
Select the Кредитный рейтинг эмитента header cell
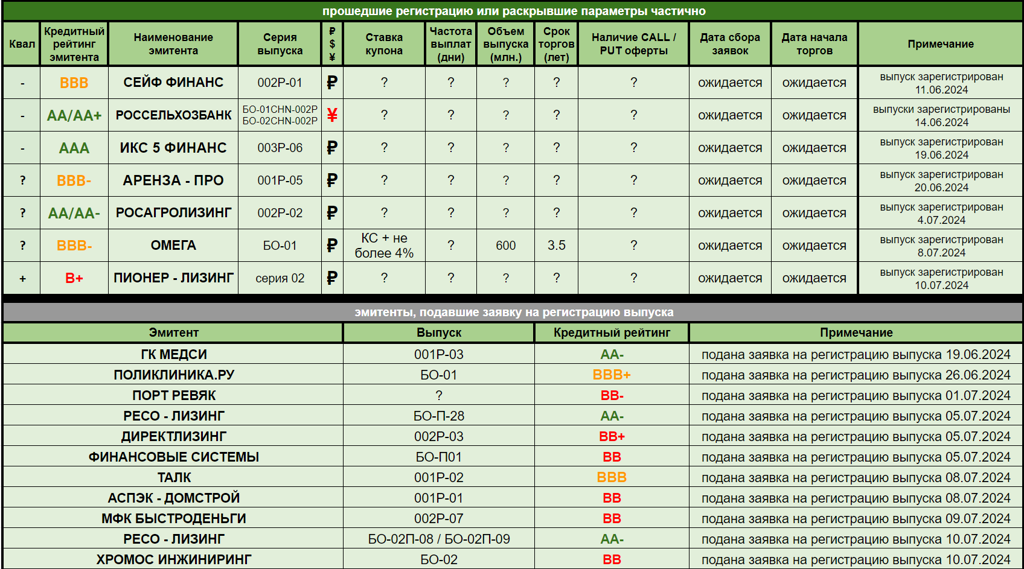[74, 44]
